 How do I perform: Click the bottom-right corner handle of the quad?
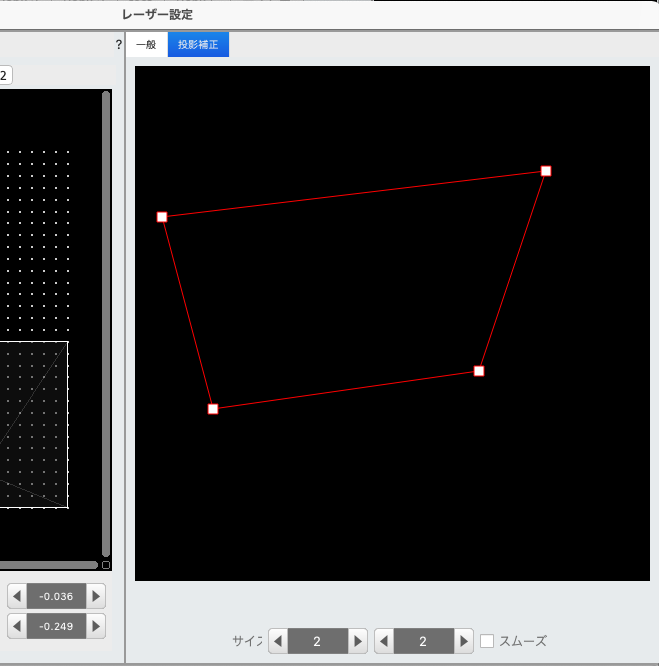tap(479, 371)
